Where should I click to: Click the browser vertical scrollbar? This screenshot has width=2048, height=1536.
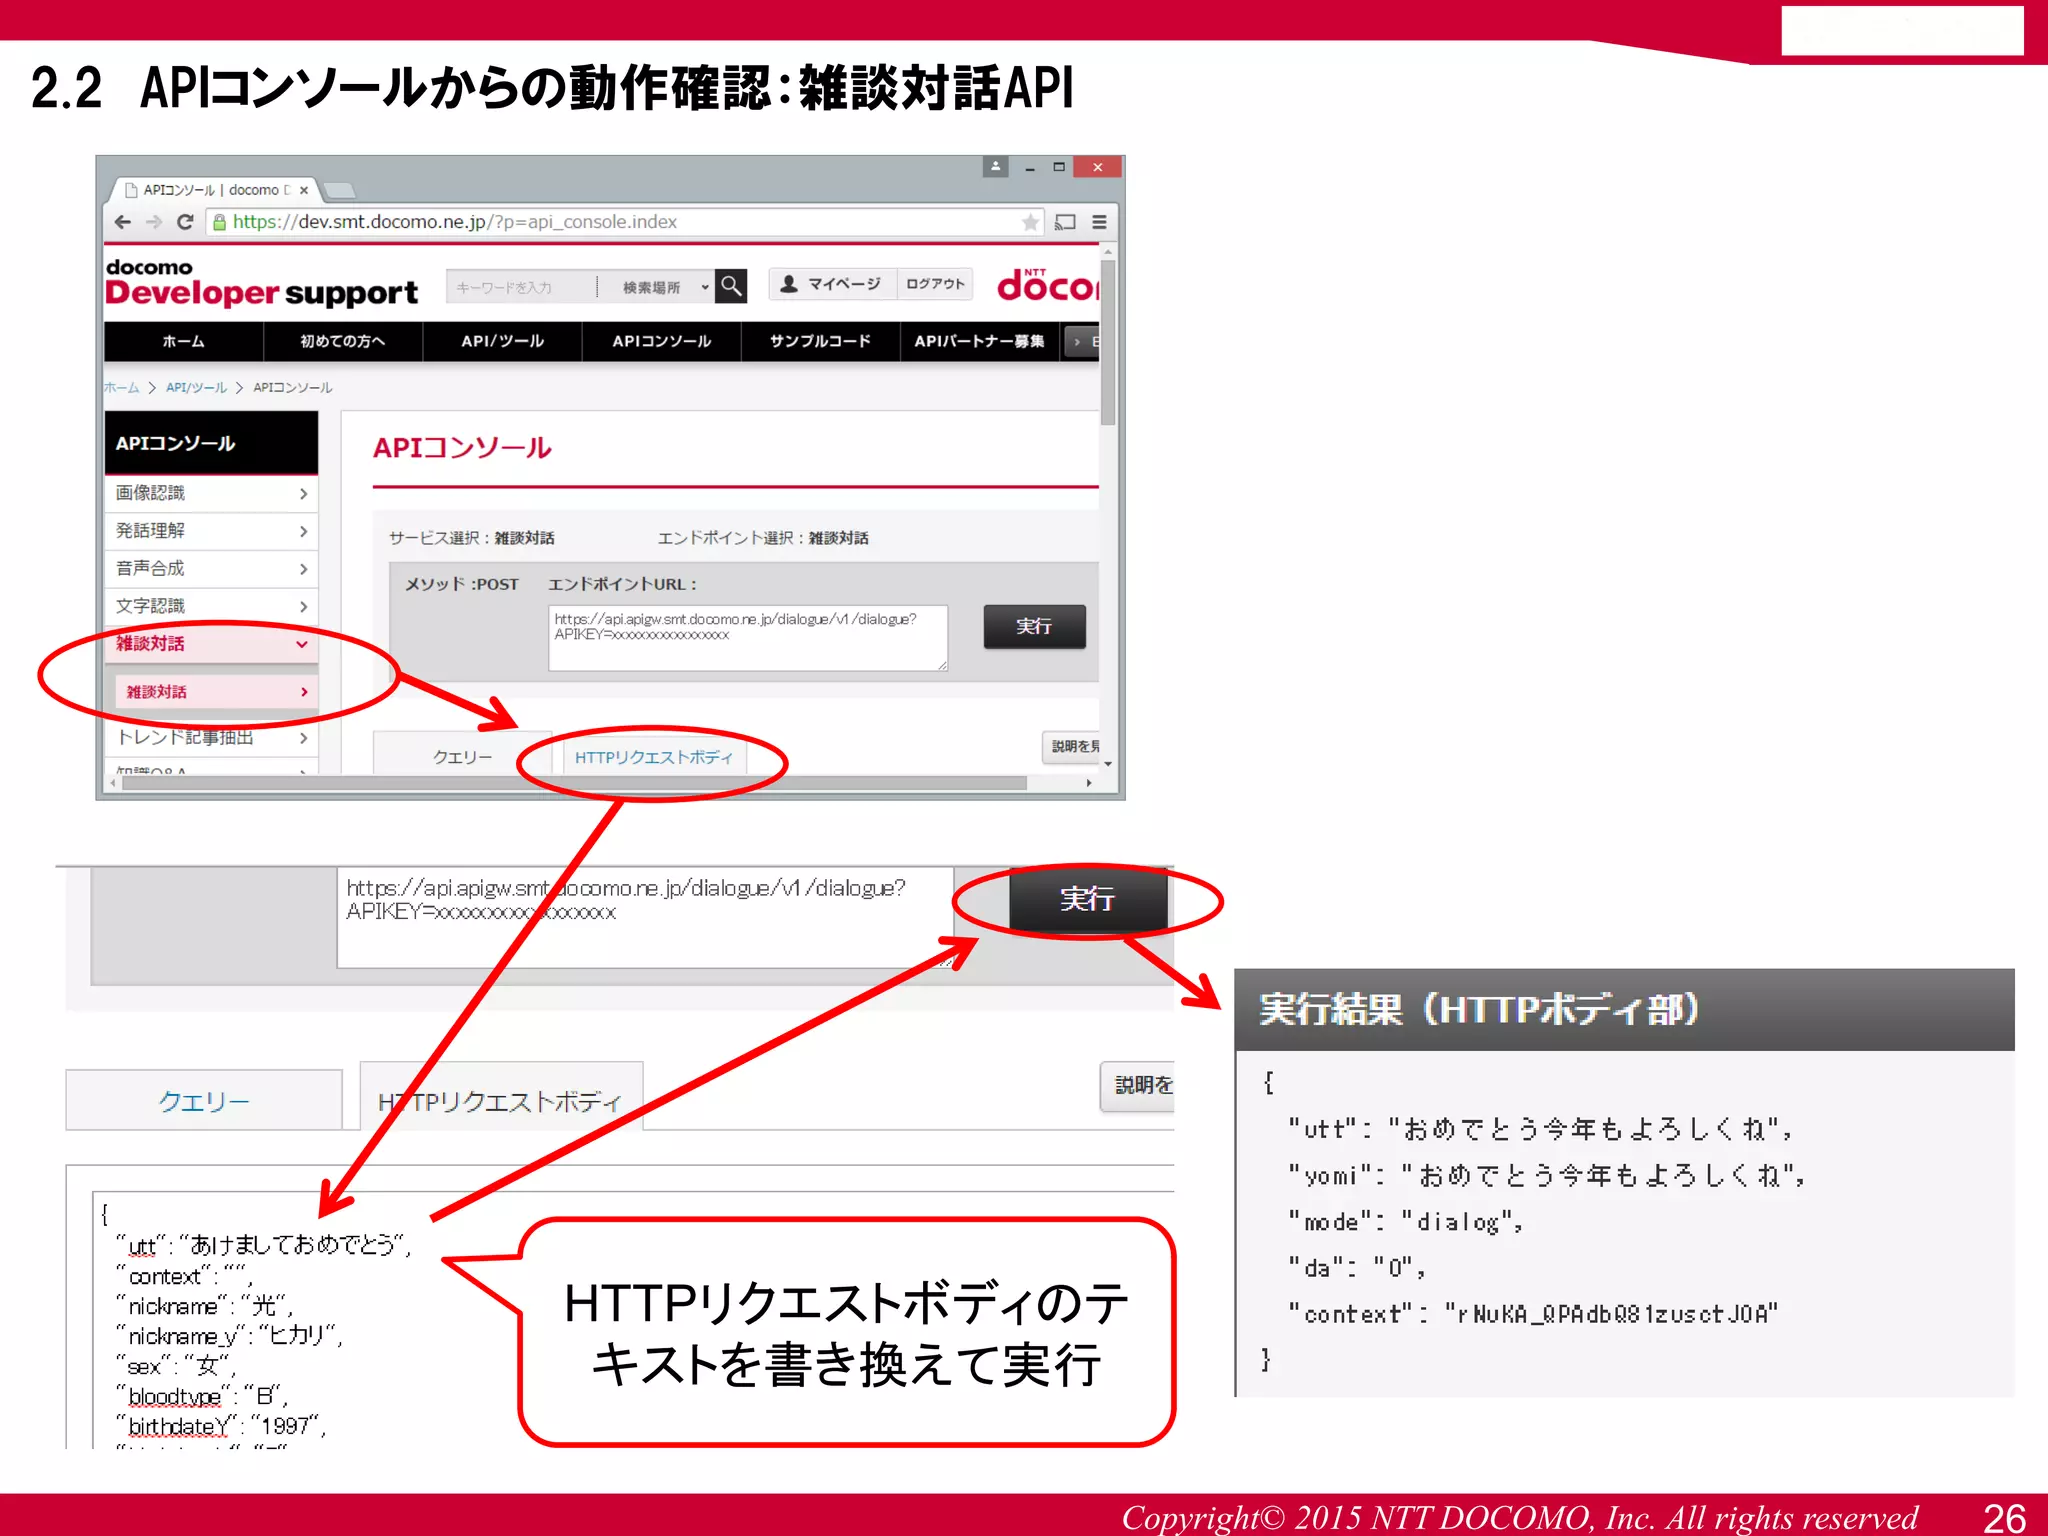(x=1108, y=345)
